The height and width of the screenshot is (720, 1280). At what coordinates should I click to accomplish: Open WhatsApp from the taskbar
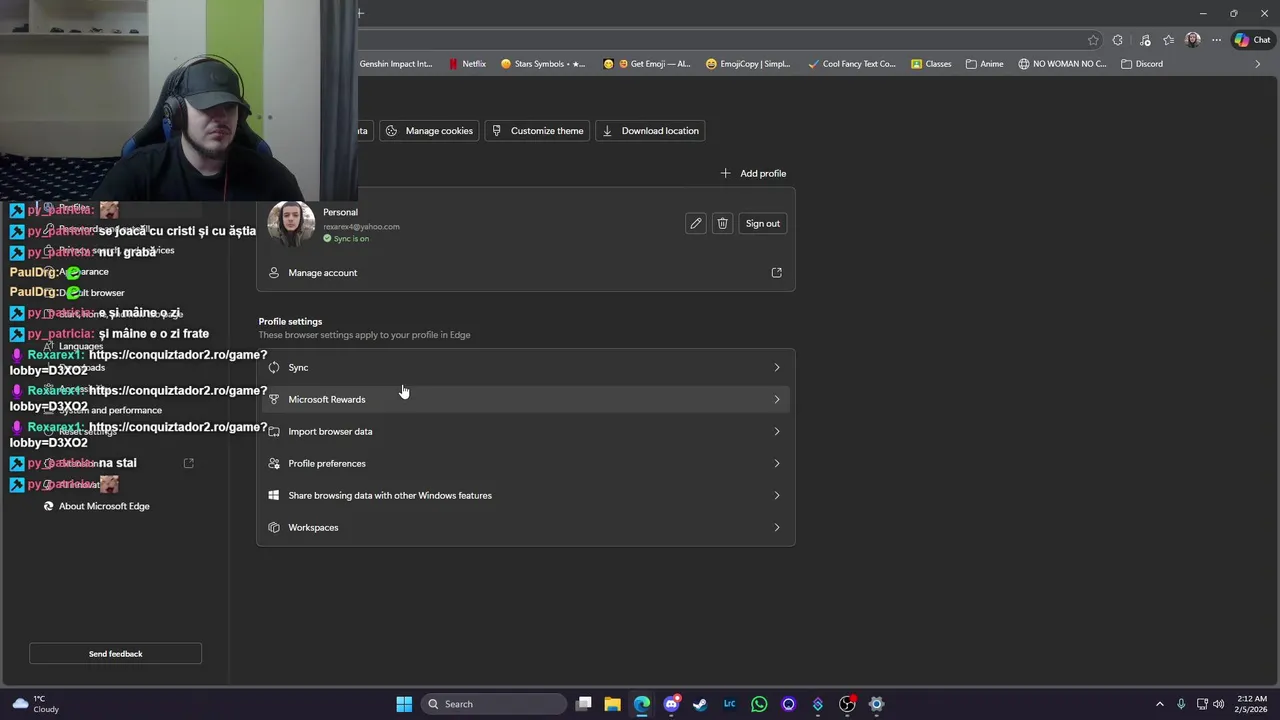(759, 704)
